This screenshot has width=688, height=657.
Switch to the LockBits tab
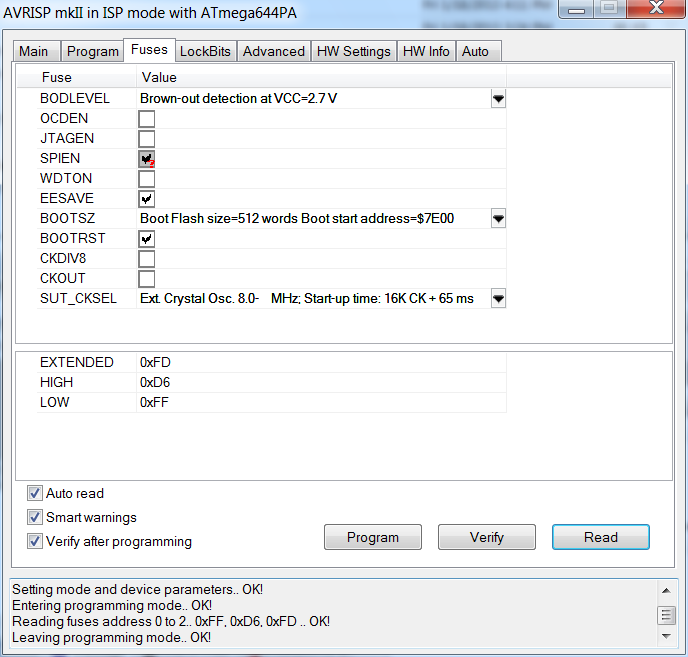[205, 51]
